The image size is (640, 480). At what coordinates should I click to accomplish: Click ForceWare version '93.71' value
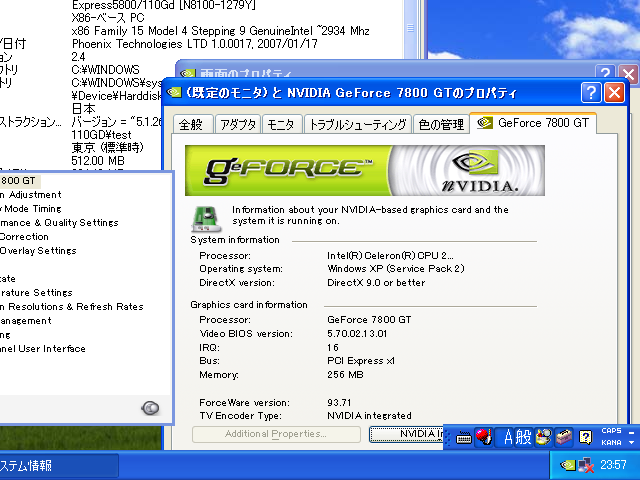pyautogui.click(x=339, y=402)
